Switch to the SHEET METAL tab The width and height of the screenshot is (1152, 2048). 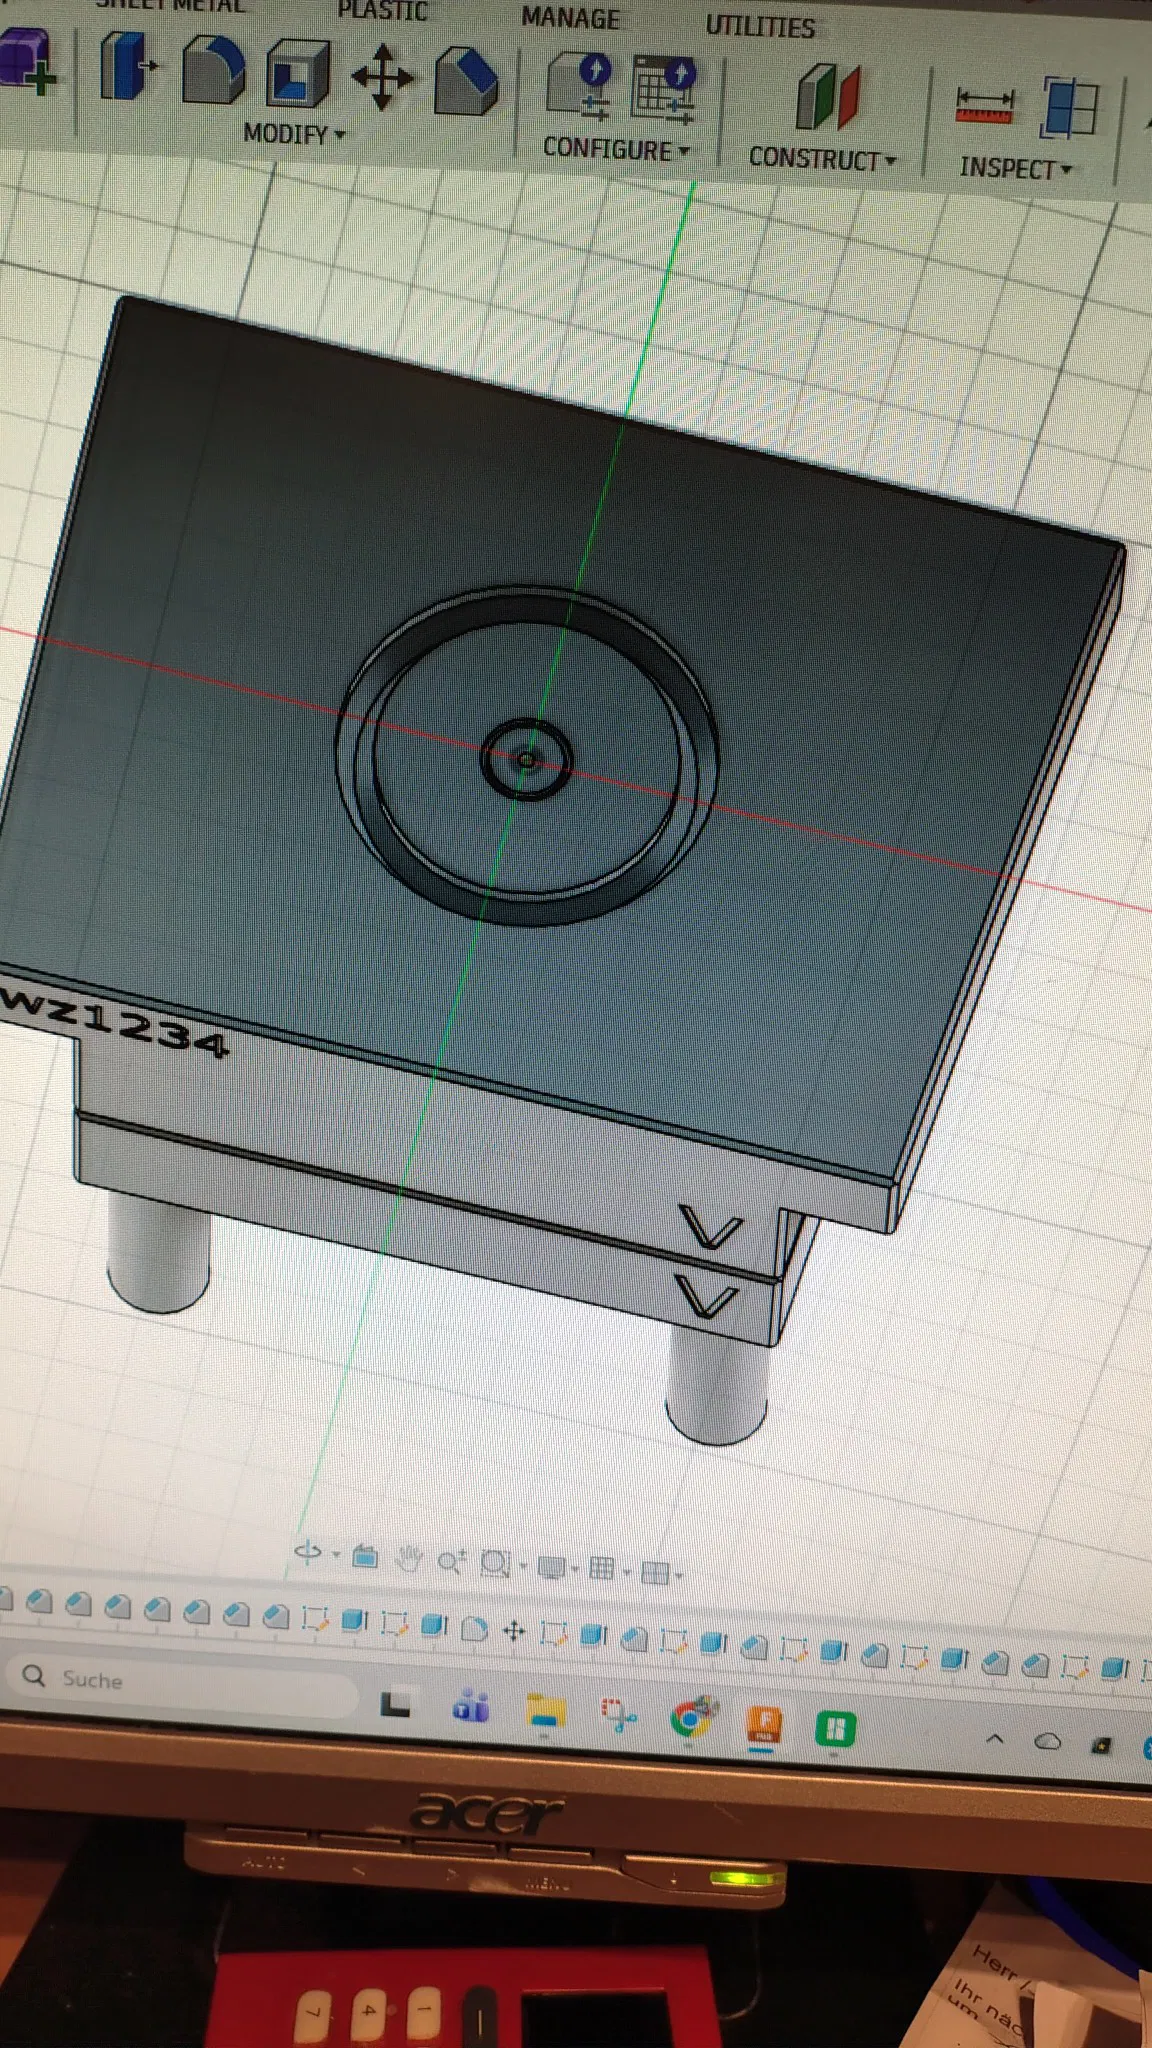(170, 5)
